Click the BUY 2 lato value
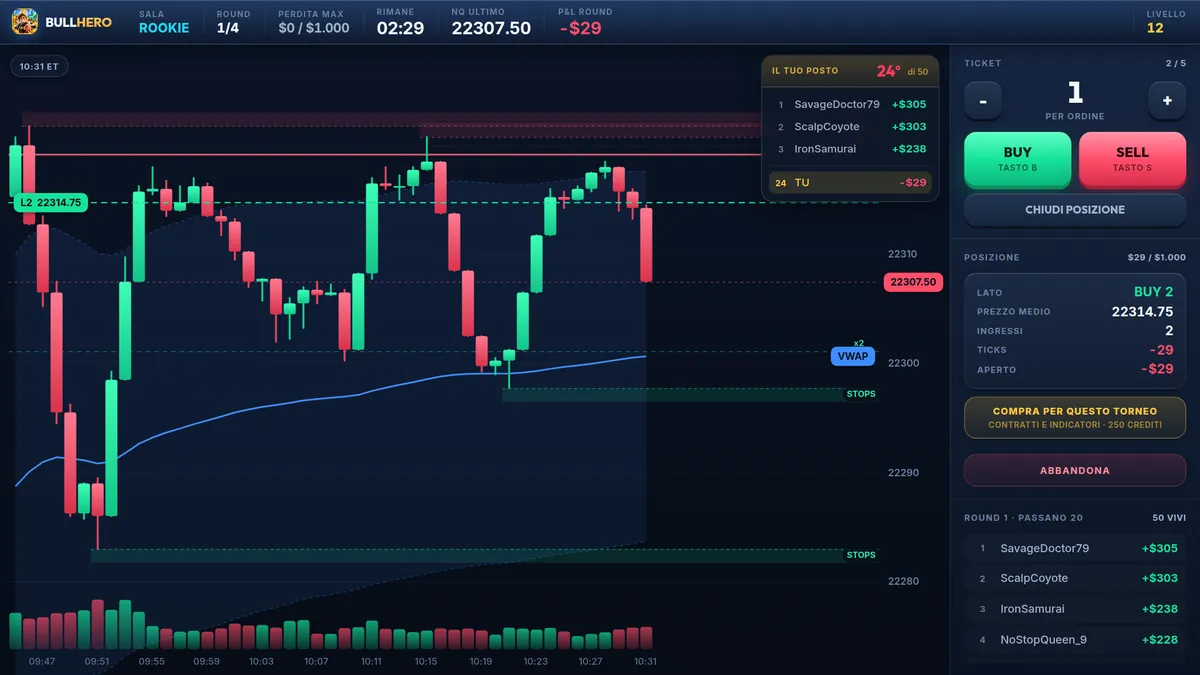Image resolution: width=1200 pixels, height=675 pixels. point(1153,291)
